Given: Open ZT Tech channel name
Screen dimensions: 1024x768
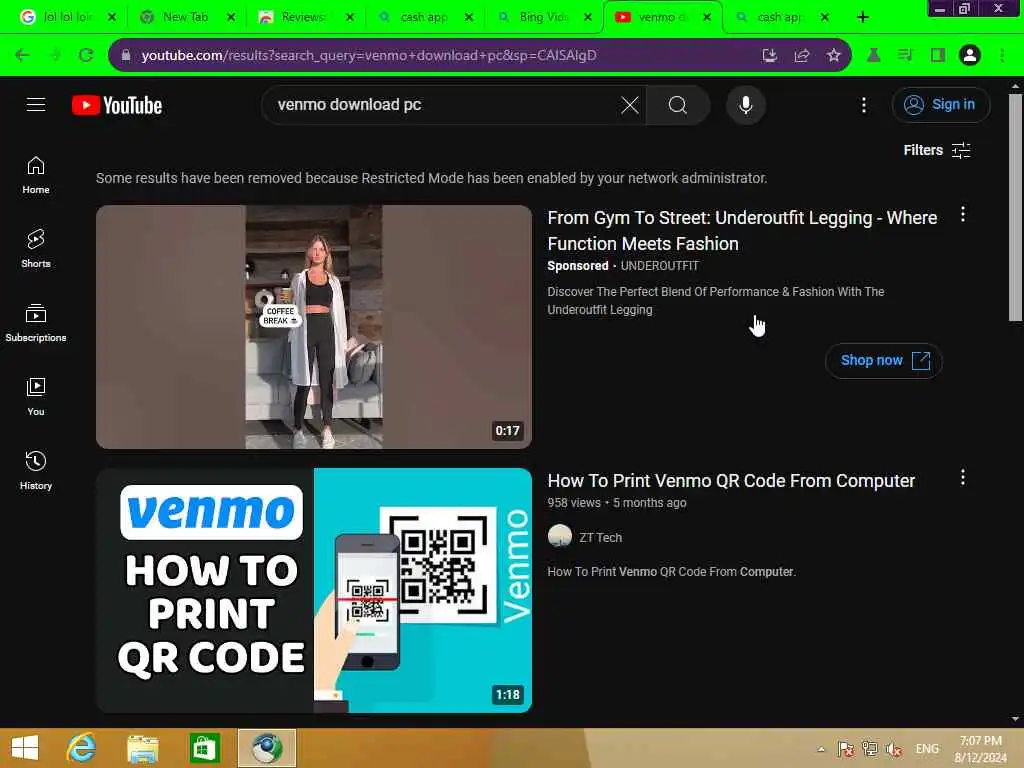Looking at the screenshot, I should pyautogui.click(x=600, y=537).
